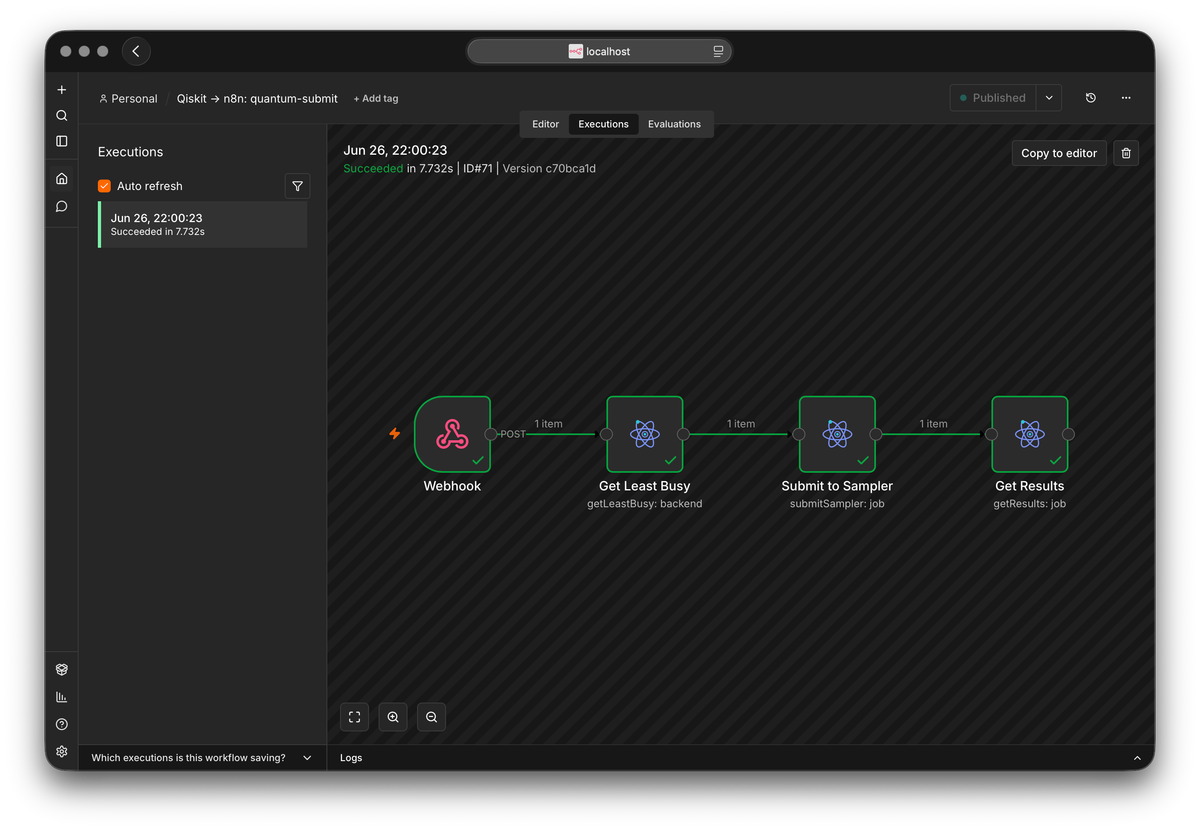1200x830 pixels.
Task: Click the '1 item' label after Webhook
Action: 548,424
